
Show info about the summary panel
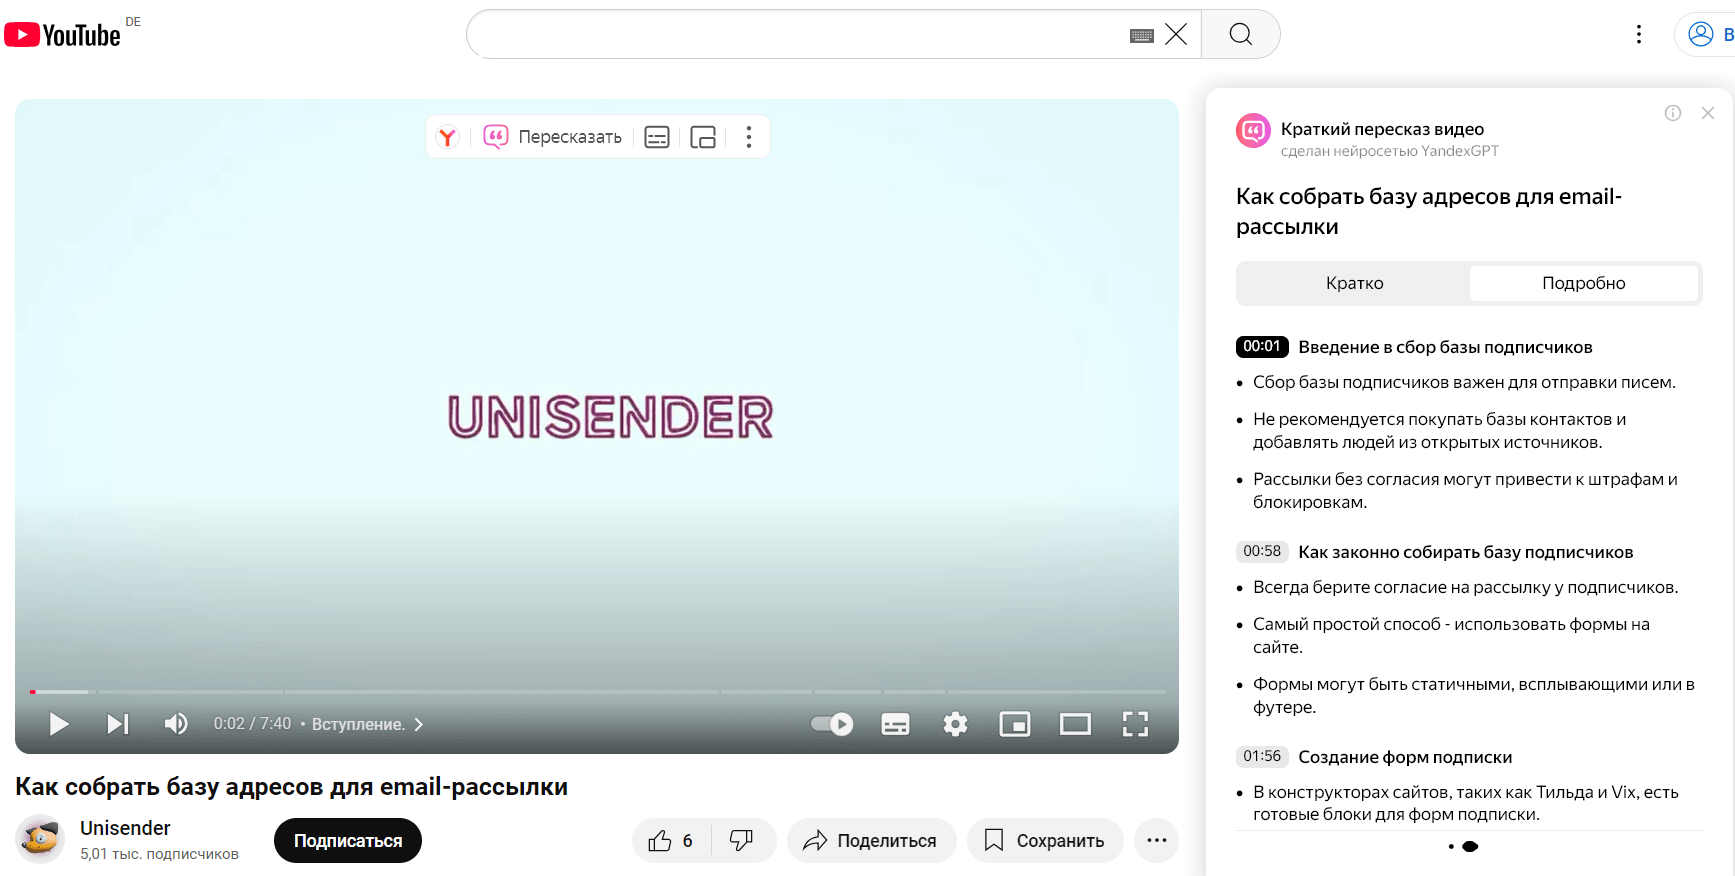[1673, 113]
